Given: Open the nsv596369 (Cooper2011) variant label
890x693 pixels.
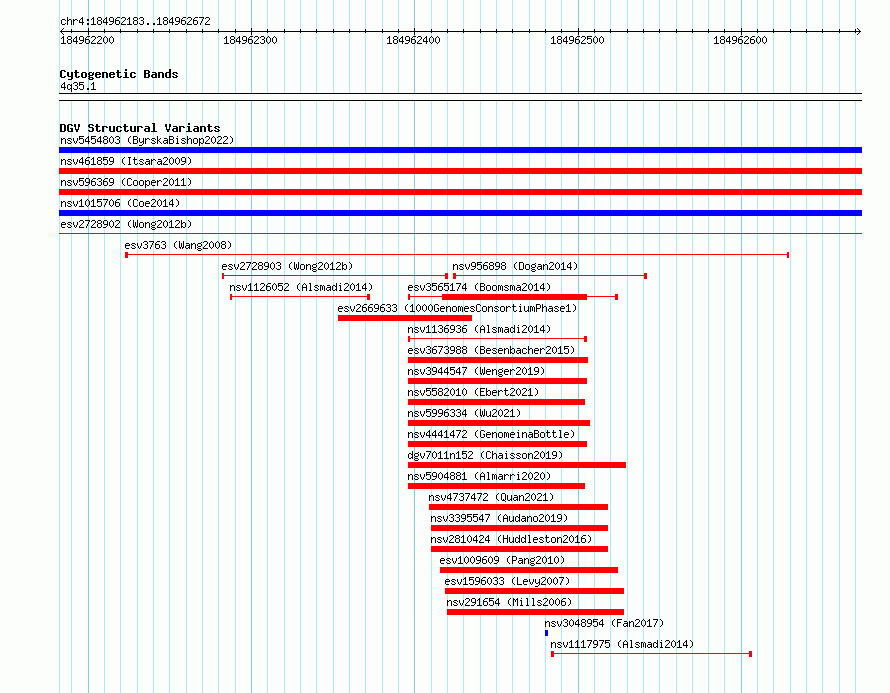Looking at the screenshot, I should (x=126, y=182).
